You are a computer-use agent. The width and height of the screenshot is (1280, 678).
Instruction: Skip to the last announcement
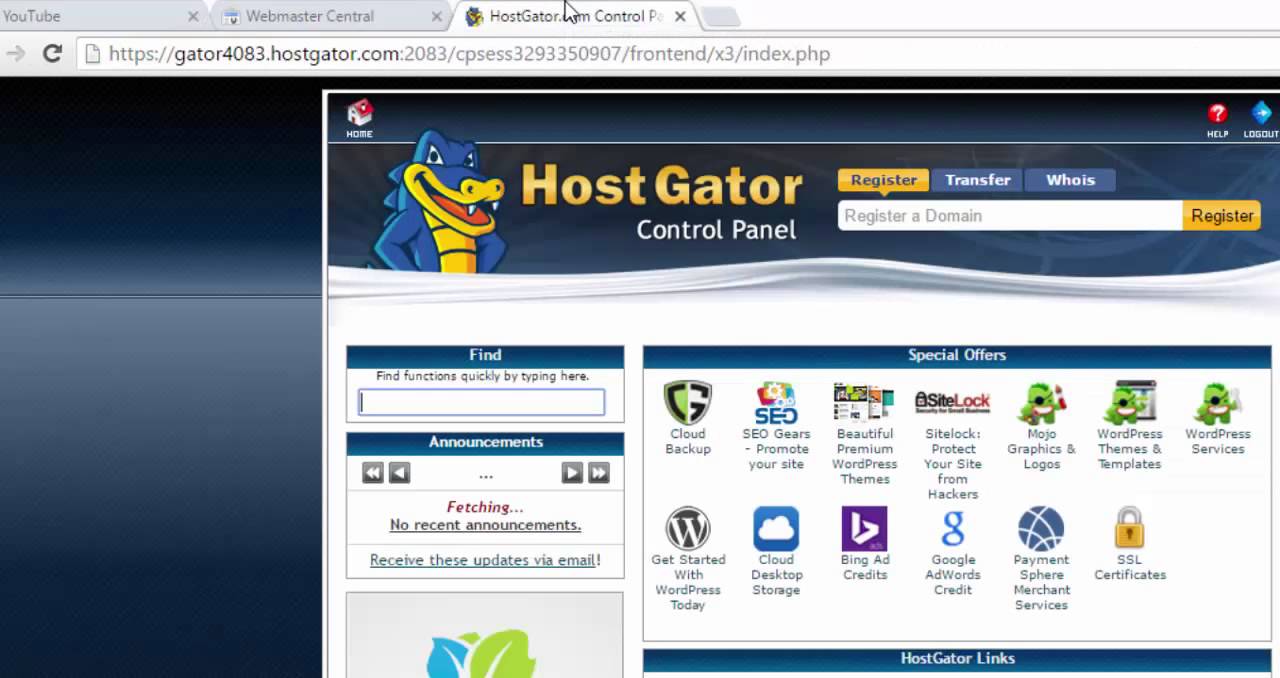(598, 473)
